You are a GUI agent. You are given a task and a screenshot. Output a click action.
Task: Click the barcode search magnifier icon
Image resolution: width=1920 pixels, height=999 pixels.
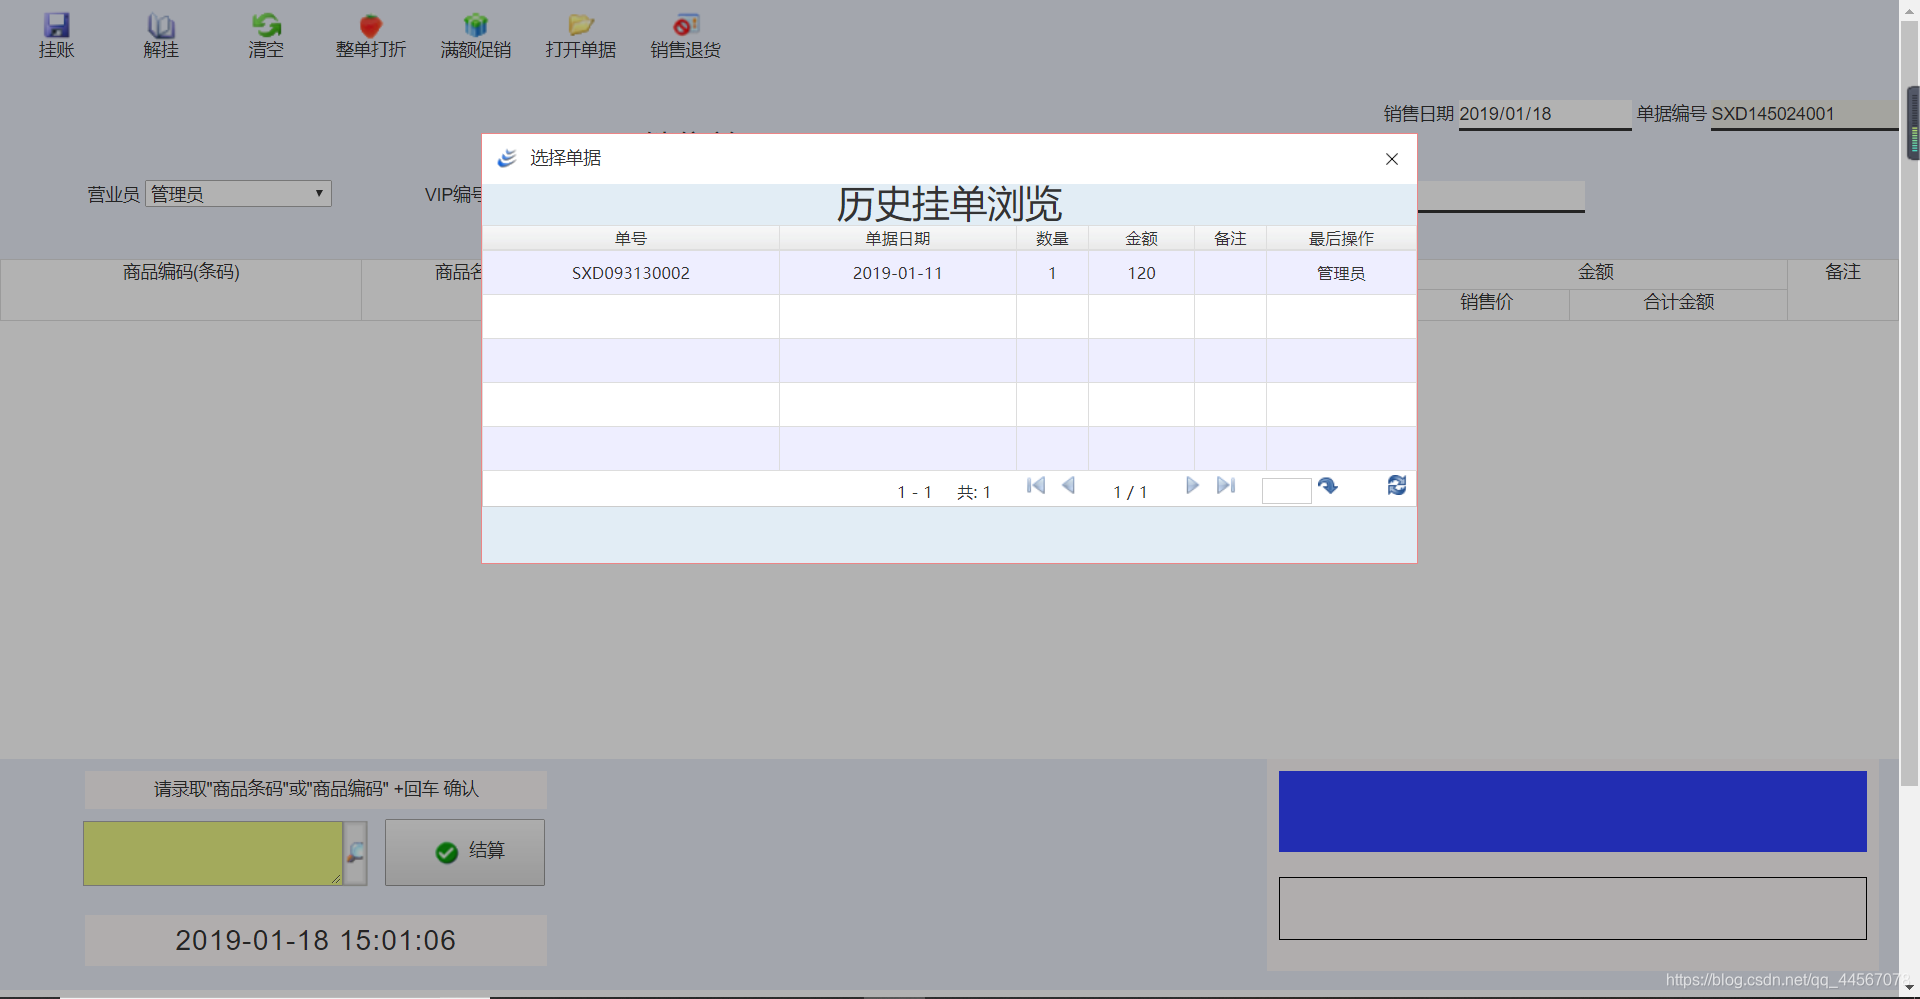tap(356, 853)
